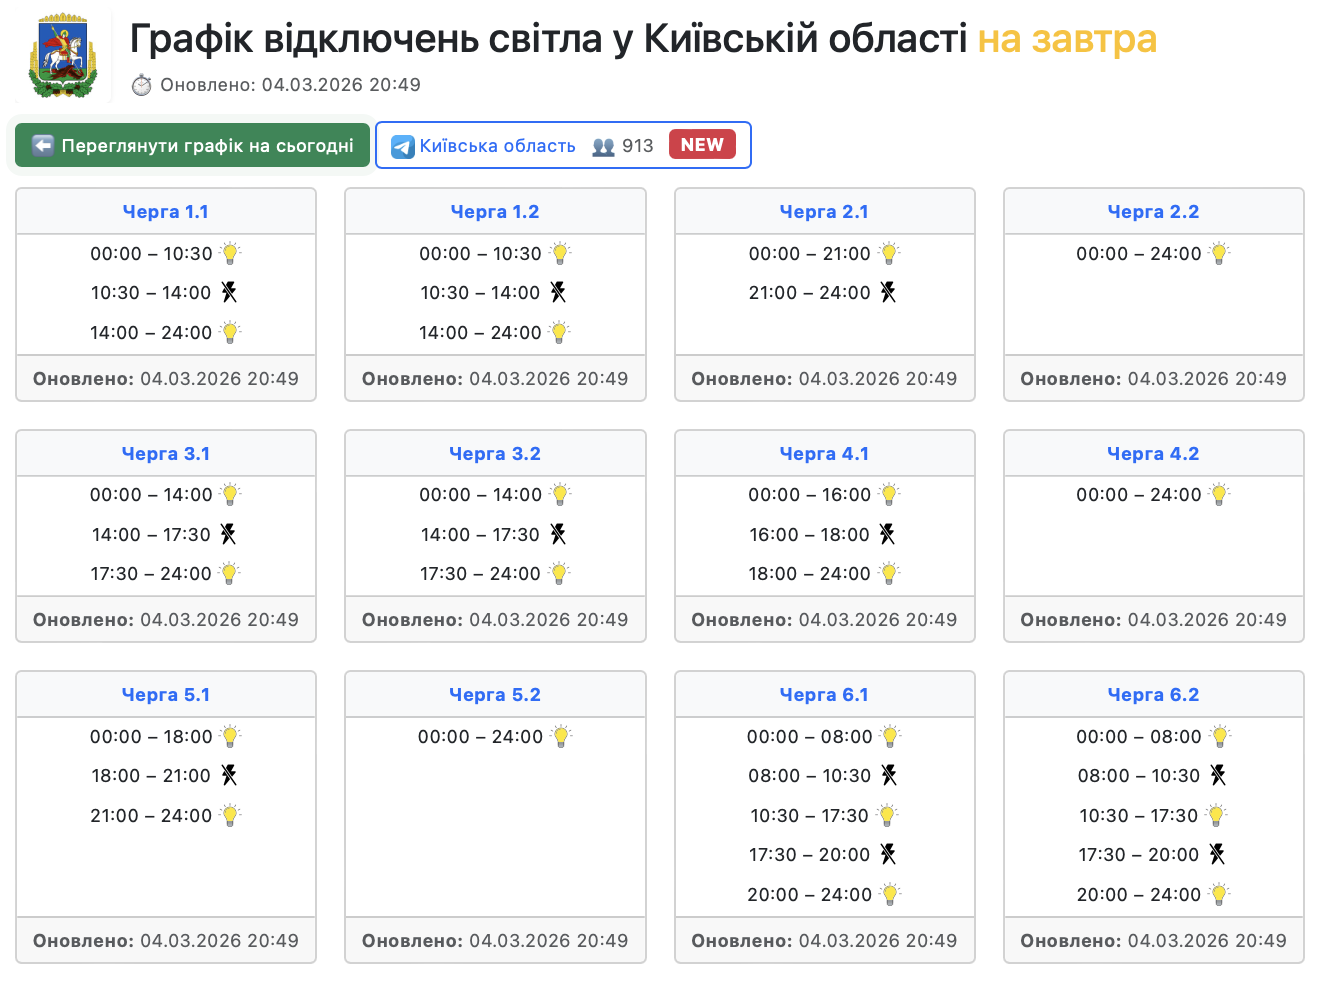Click the power-off icon for 16:00 – 18:00 in Черга 4.1
Image resolution: width=1326 pixels, height=986 pixels.
(x=887, y=534)
